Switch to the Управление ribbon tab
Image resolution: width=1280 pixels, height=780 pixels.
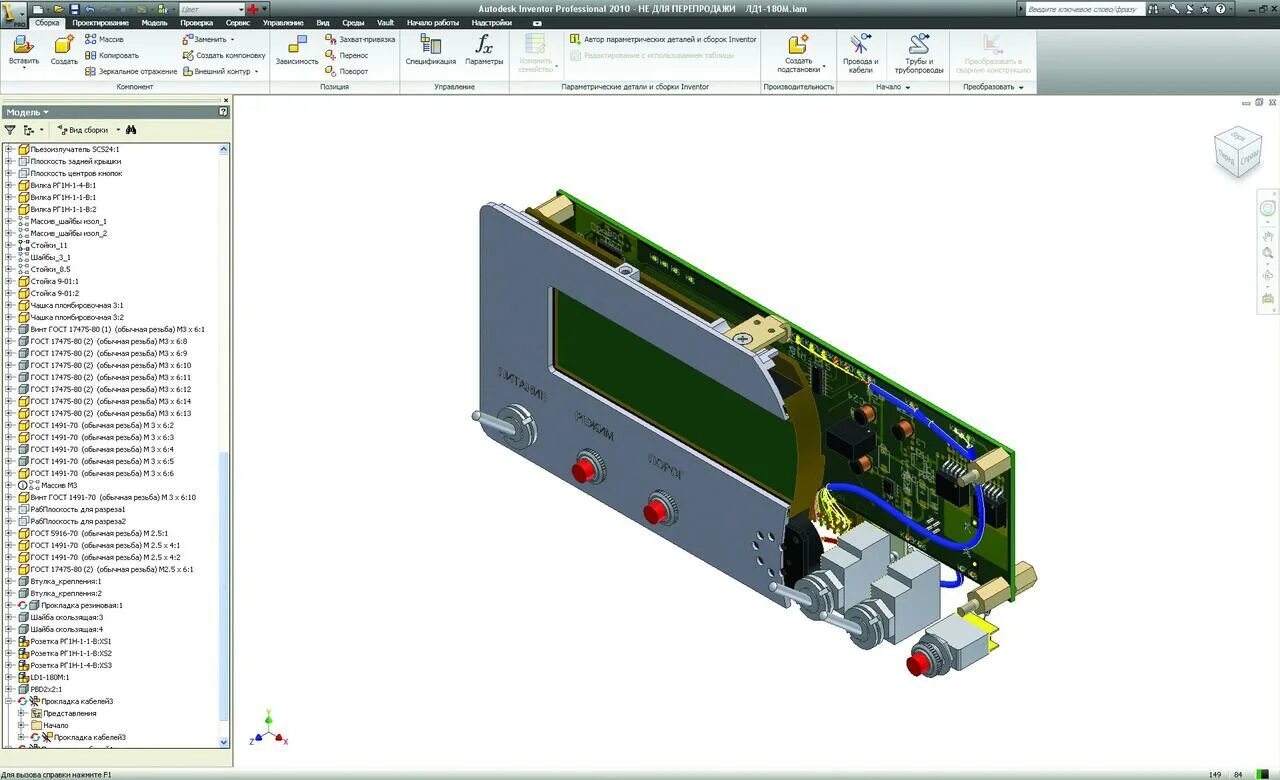coord(283,22)
